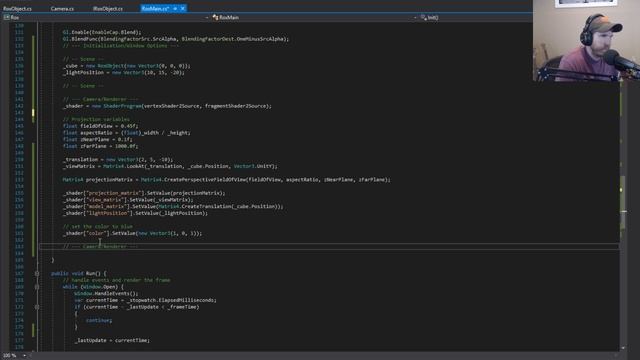Open the Init() member navigation dropdown

pyautogui.click(x=477, y=18)
